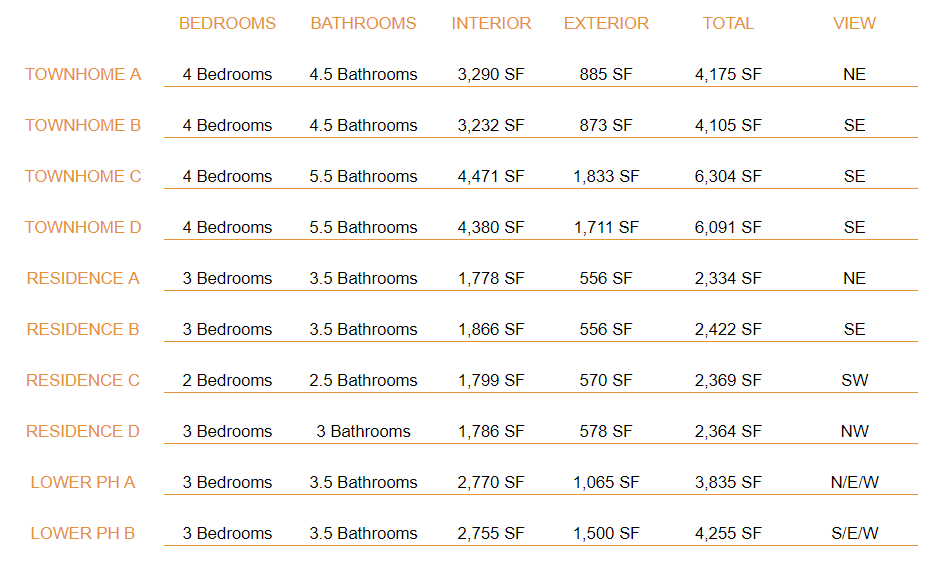Select the 3 Bathrooms cell
Viewport: 939px width, 565px height.
(x=363, y=431)
